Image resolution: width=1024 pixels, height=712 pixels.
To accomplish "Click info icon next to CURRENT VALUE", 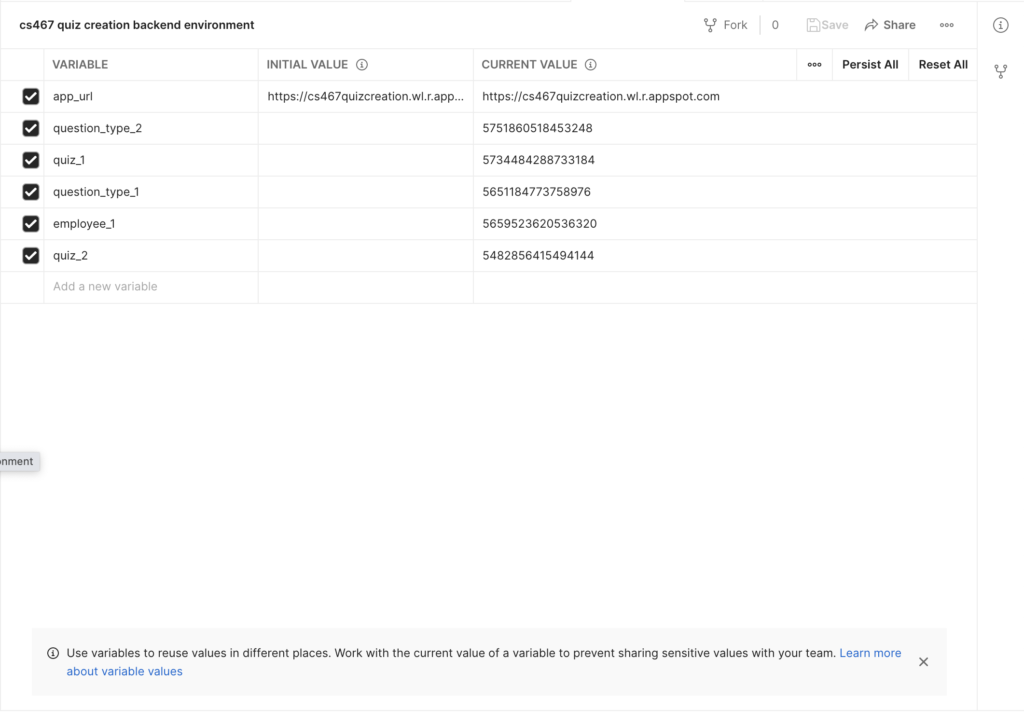I will click(591, 65).
